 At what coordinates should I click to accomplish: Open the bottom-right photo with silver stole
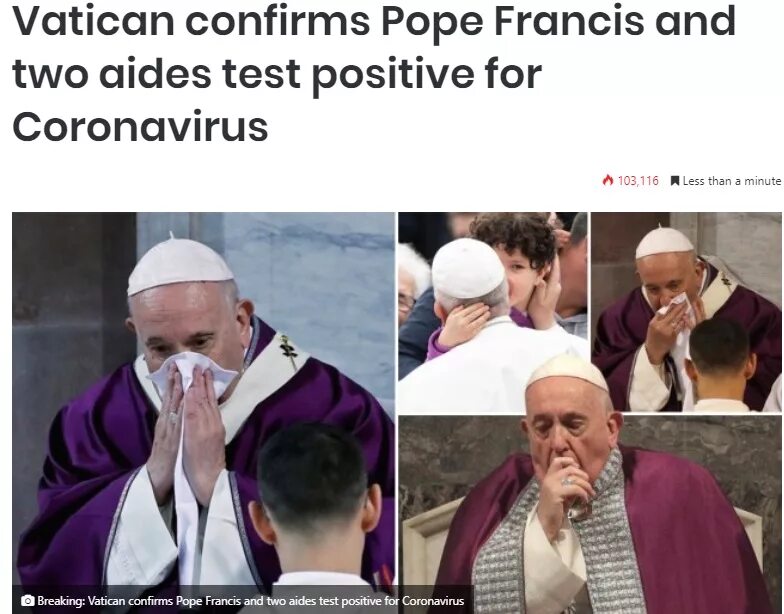coord(590,515)
